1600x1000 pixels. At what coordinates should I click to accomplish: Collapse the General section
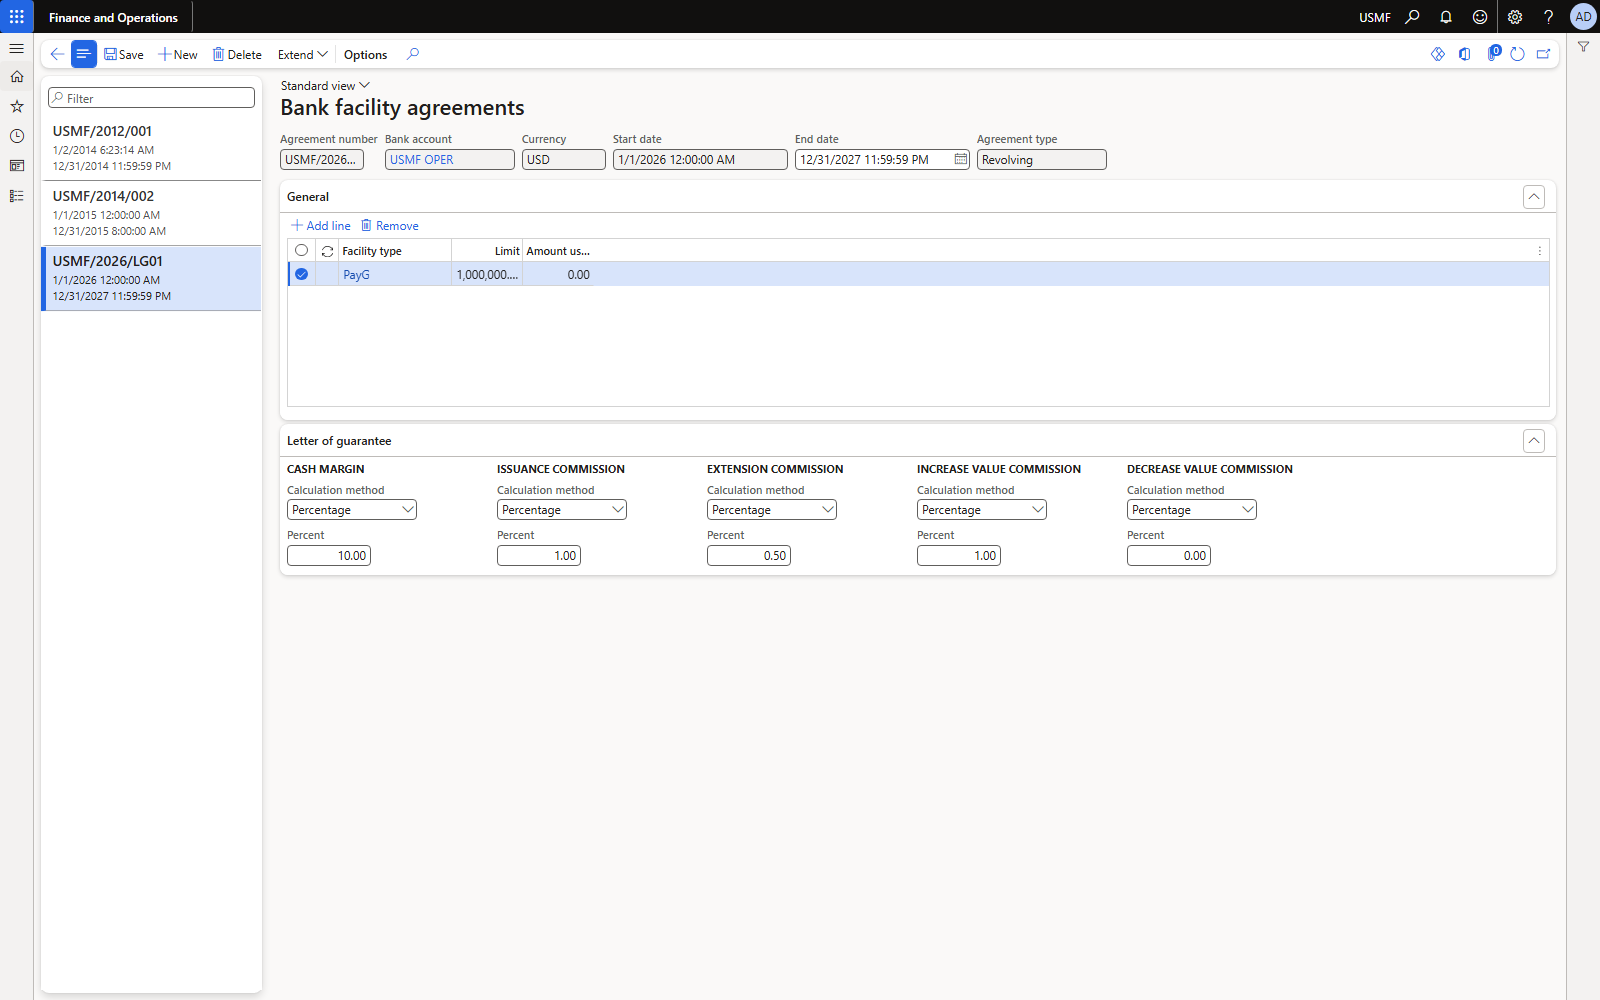coord(1534,197)
